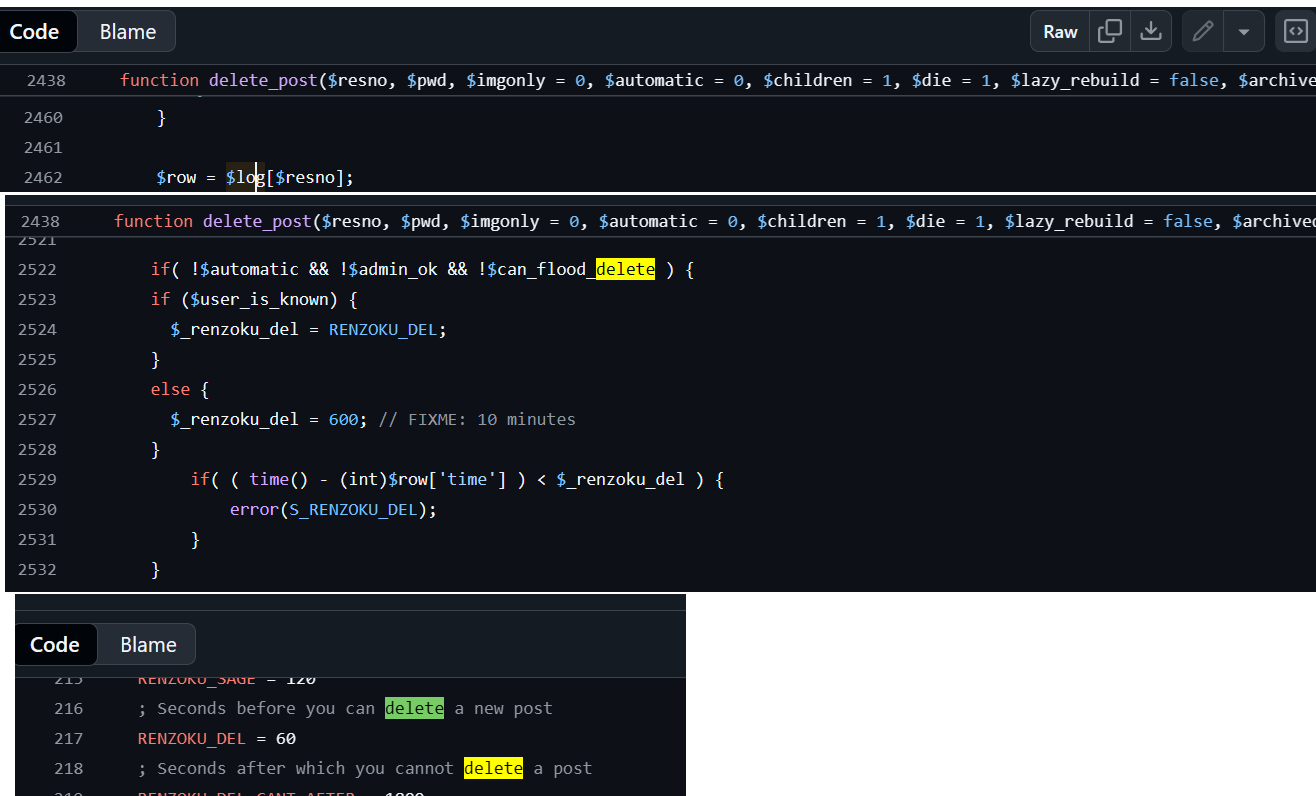Expand the more edit options caret
Viewport: 1316px width, 796px height.
coord(1244,32)
